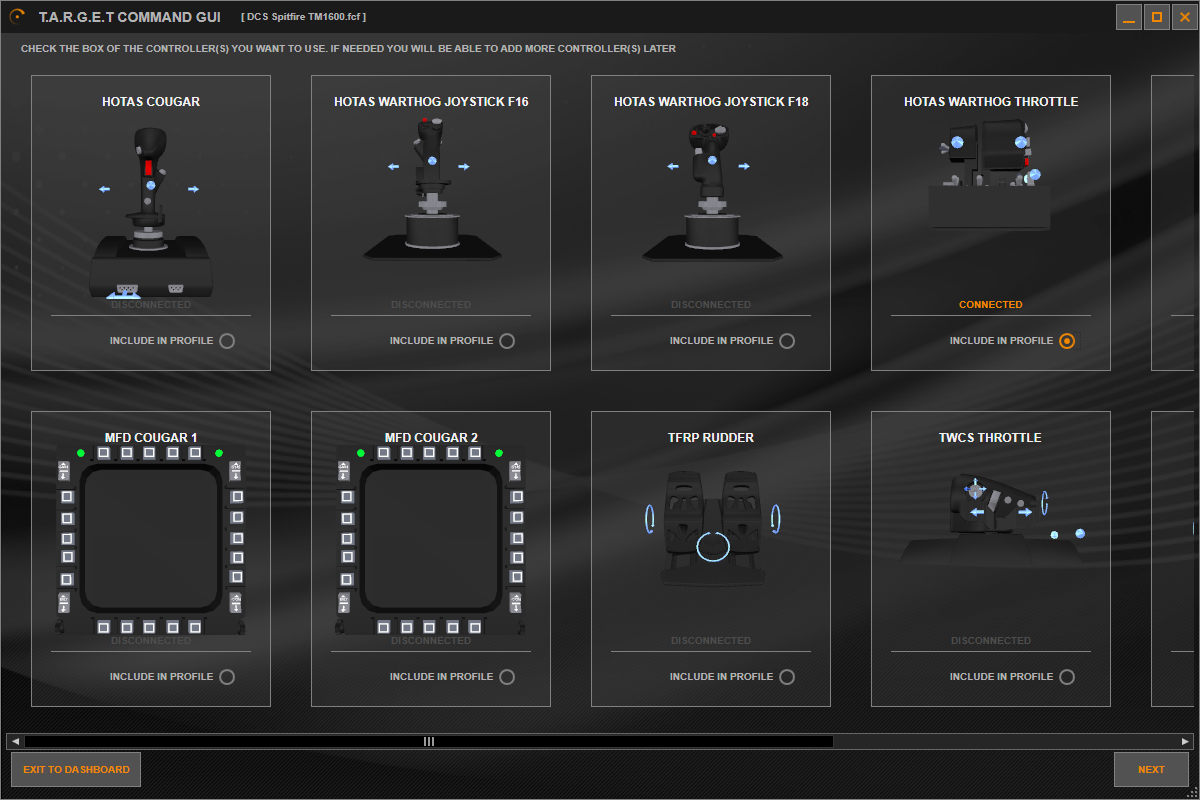Click the TWCS THROTTLE title
Screen dimensions: 1200x800
pos(990,438)
